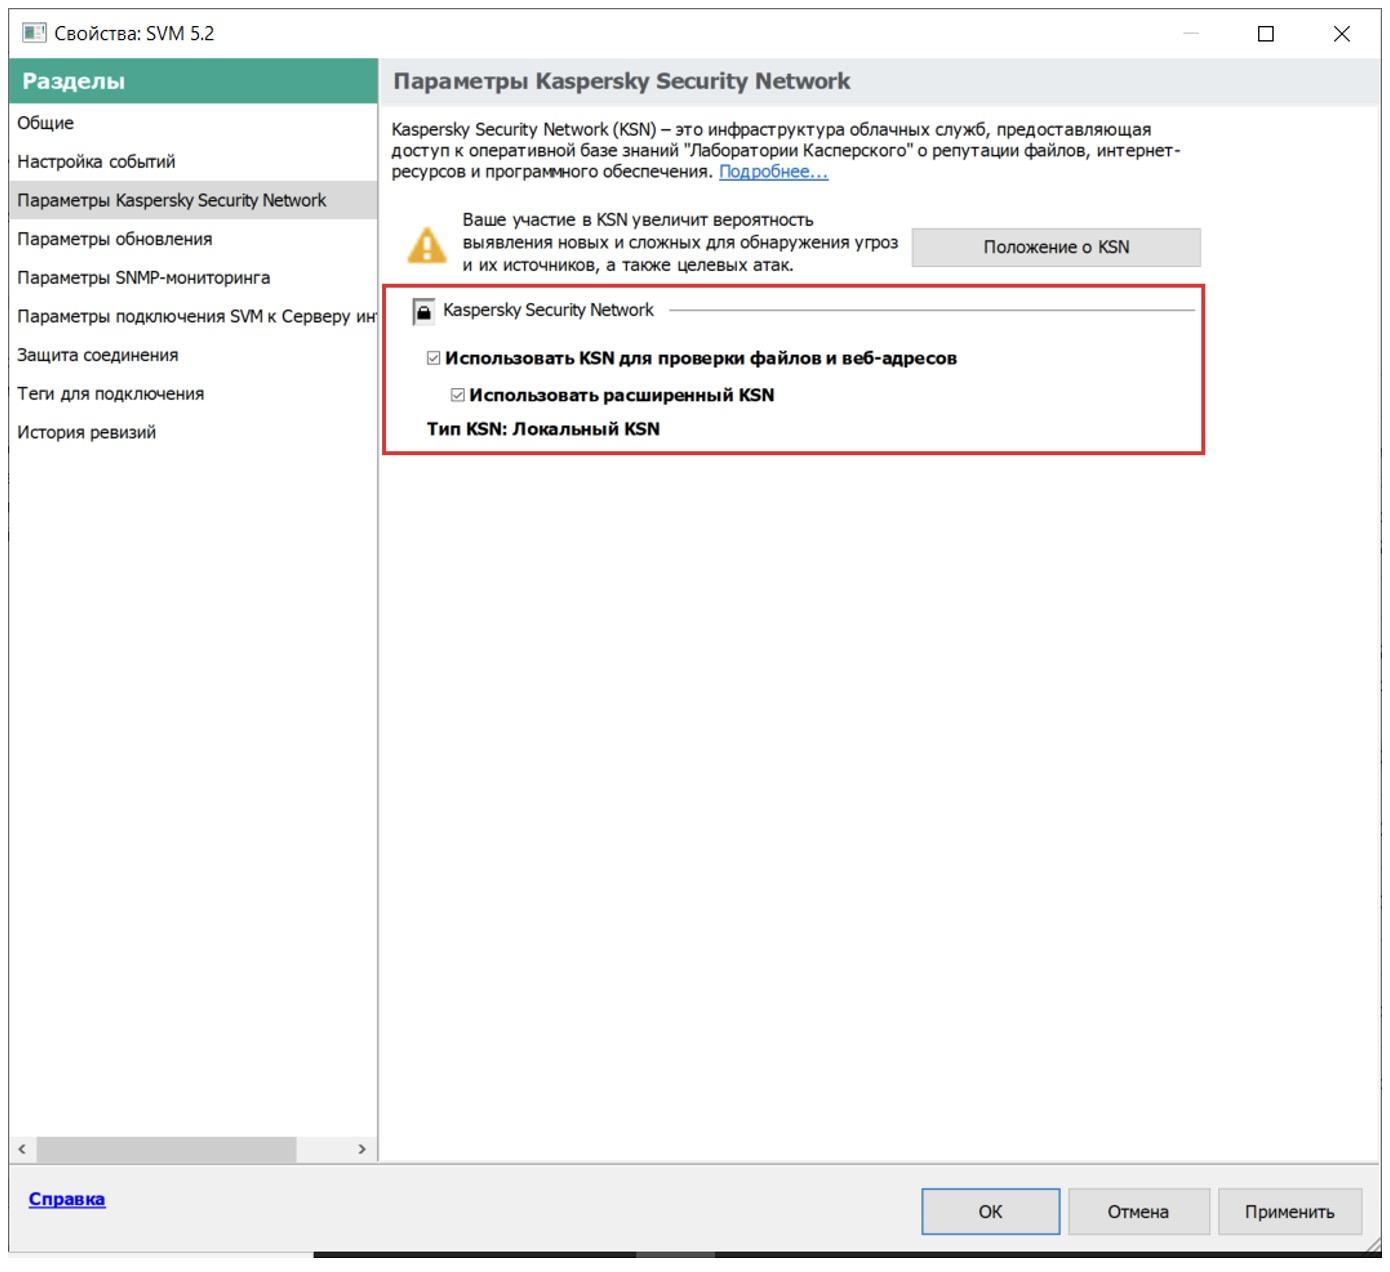1390x1272 pixels.
Task: Confirm with the OK button
Action: 990,1211
